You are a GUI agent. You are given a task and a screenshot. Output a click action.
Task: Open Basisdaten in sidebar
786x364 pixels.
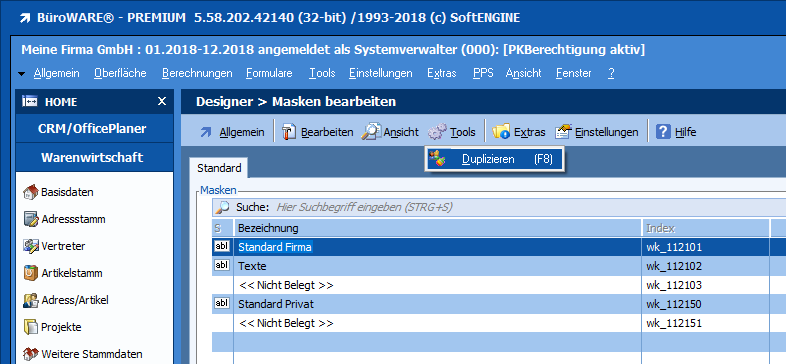click(67, 192)
